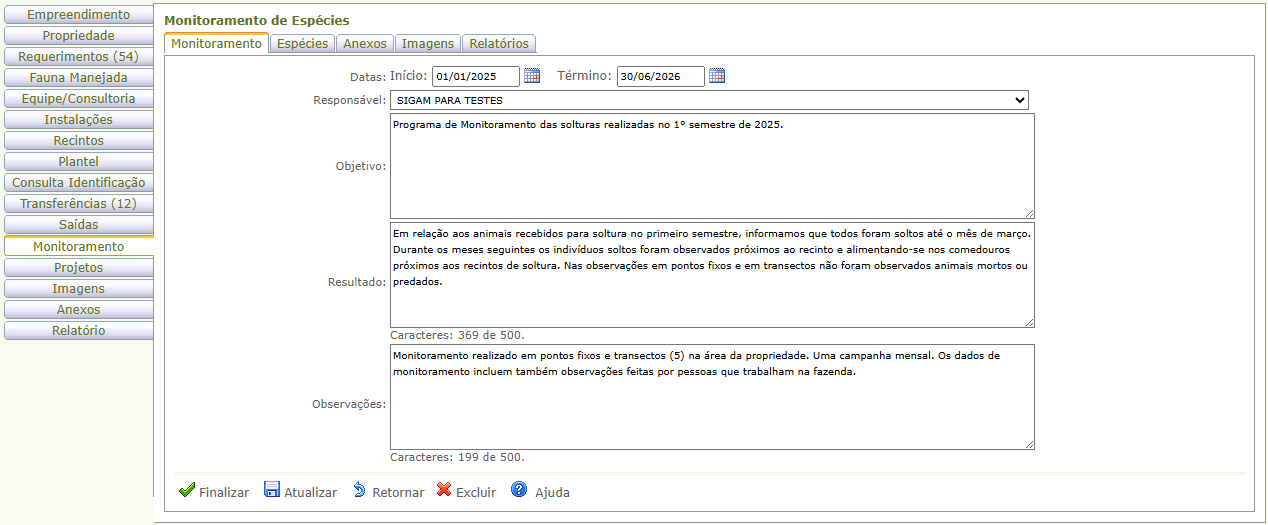Open Requerimentos (54) in the sidebar
Viewport: 1268px width, 525px height.
pos(78,56)
